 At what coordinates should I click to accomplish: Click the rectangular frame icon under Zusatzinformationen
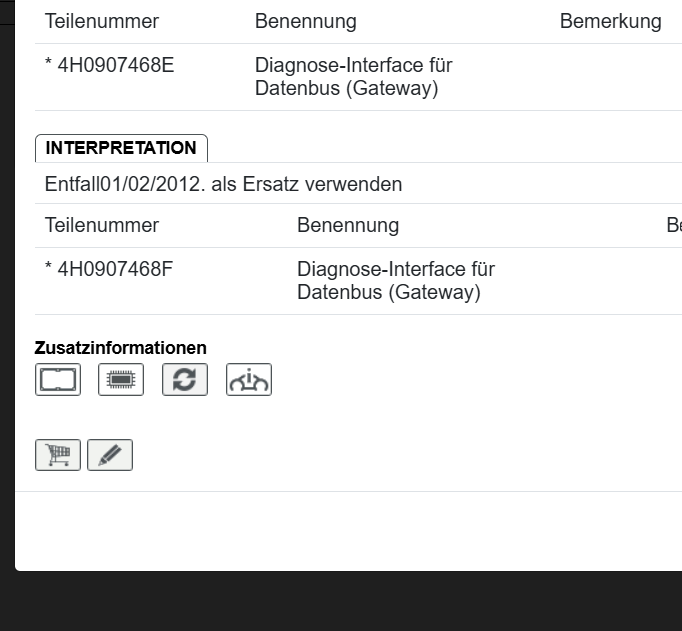coord(58,379)
